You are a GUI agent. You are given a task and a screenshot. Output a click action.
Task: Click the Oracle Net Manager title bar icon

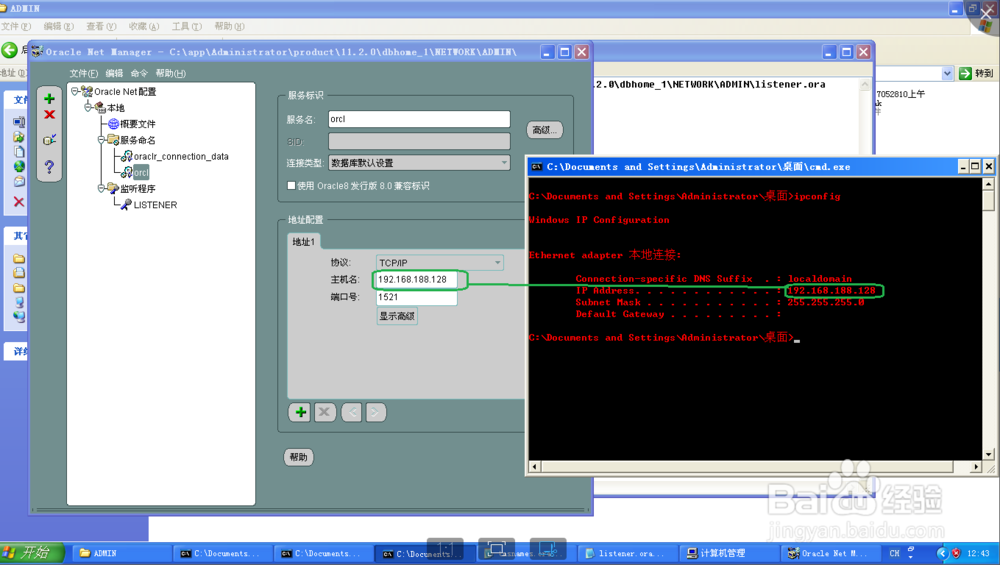(x=38, y=52)
